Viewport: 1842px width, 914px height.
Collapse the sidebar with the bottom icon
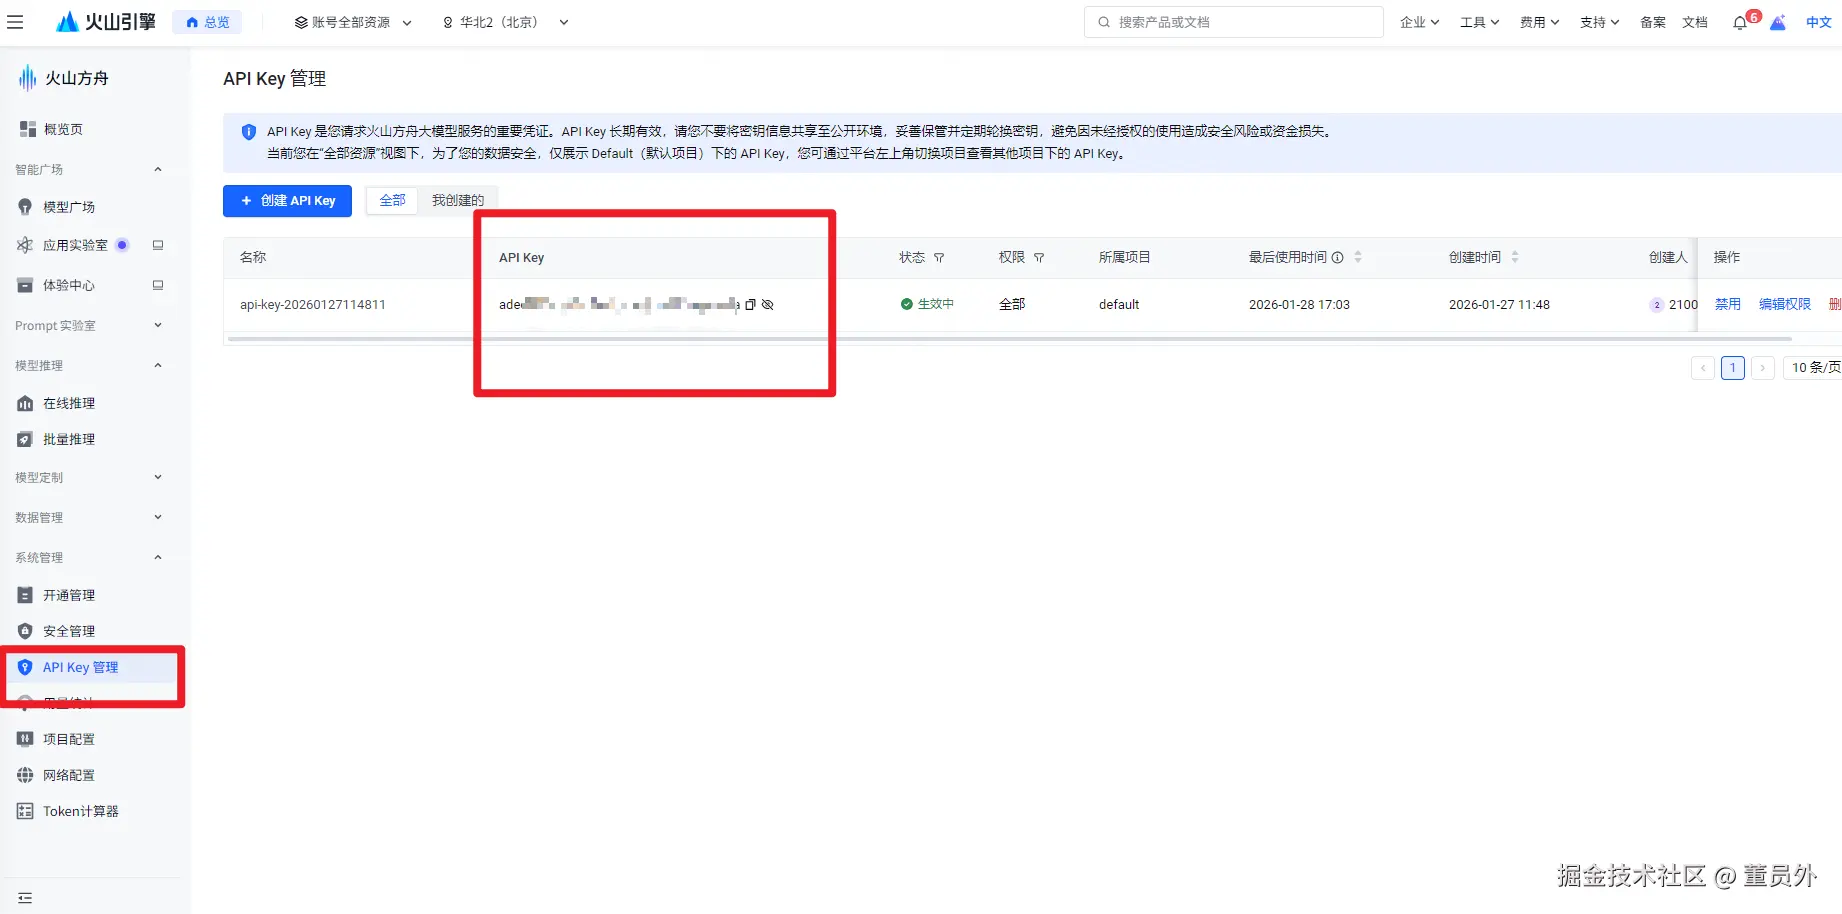(25, 898)
